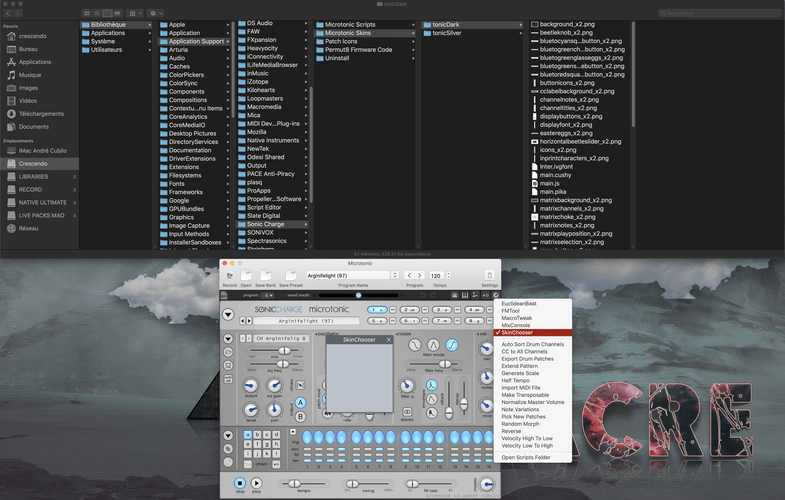
Task: Select the band-pass filter mode icon
Action: (433, 345)
